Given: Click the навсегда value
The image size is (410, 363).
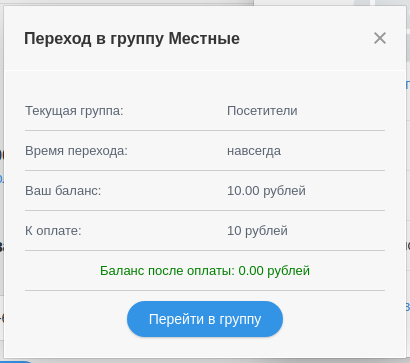Looking at the screenshot, I should [254, 151].
